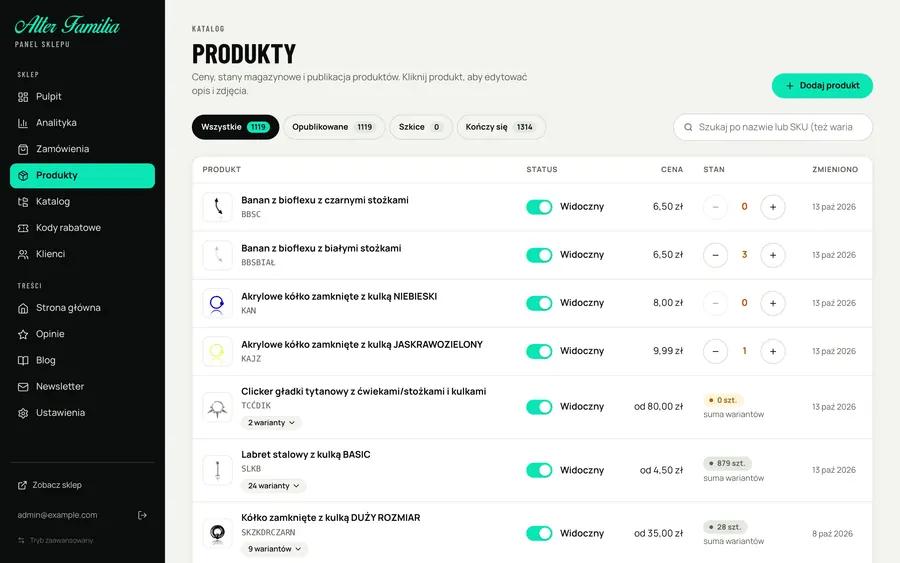The width and height of the screenshot is (900, 563).
Task: Increase stock for Banan z białymi stożkami
Action: [773, 255]
